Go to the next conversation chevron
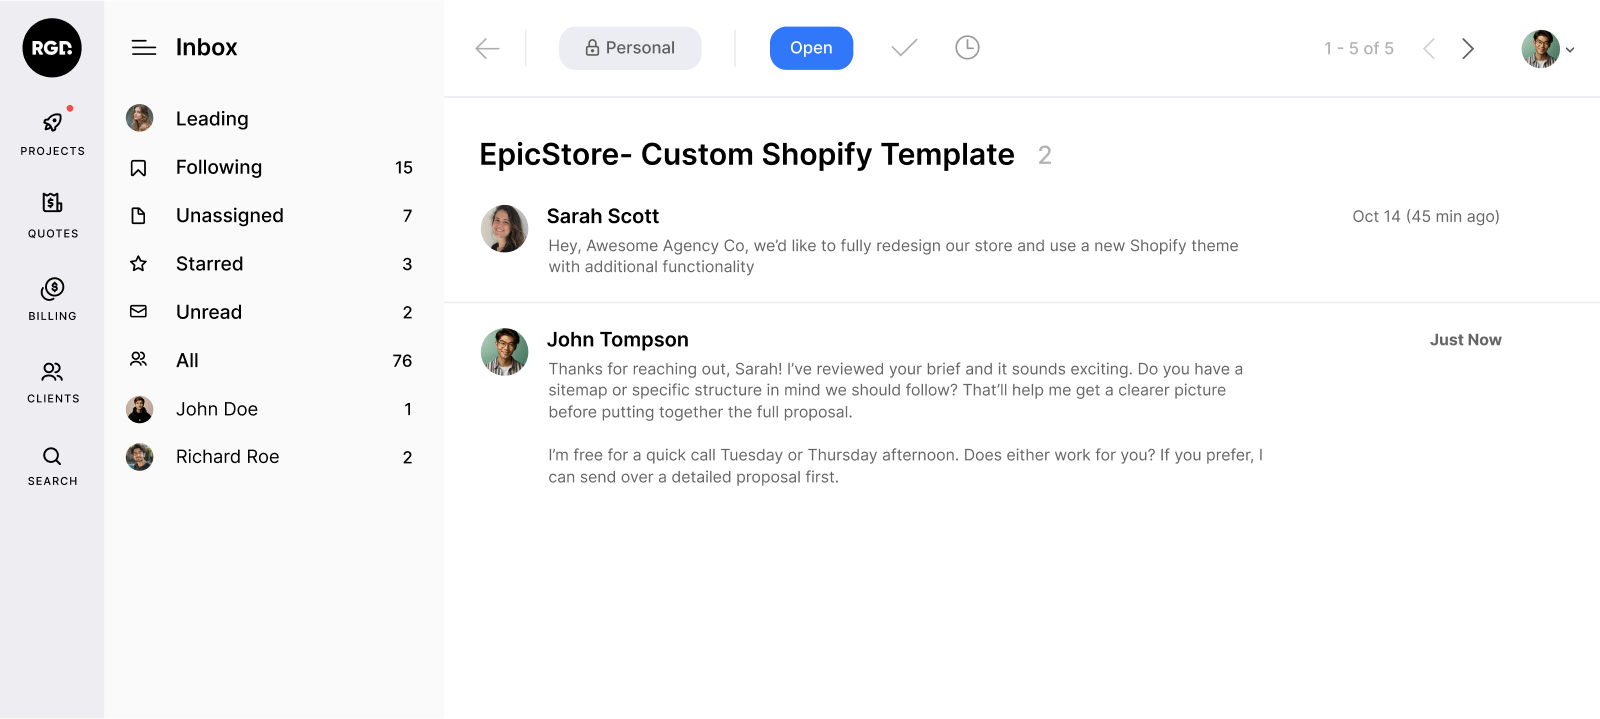Viewport: 1600px width, 719px height. coord(1468,48)
